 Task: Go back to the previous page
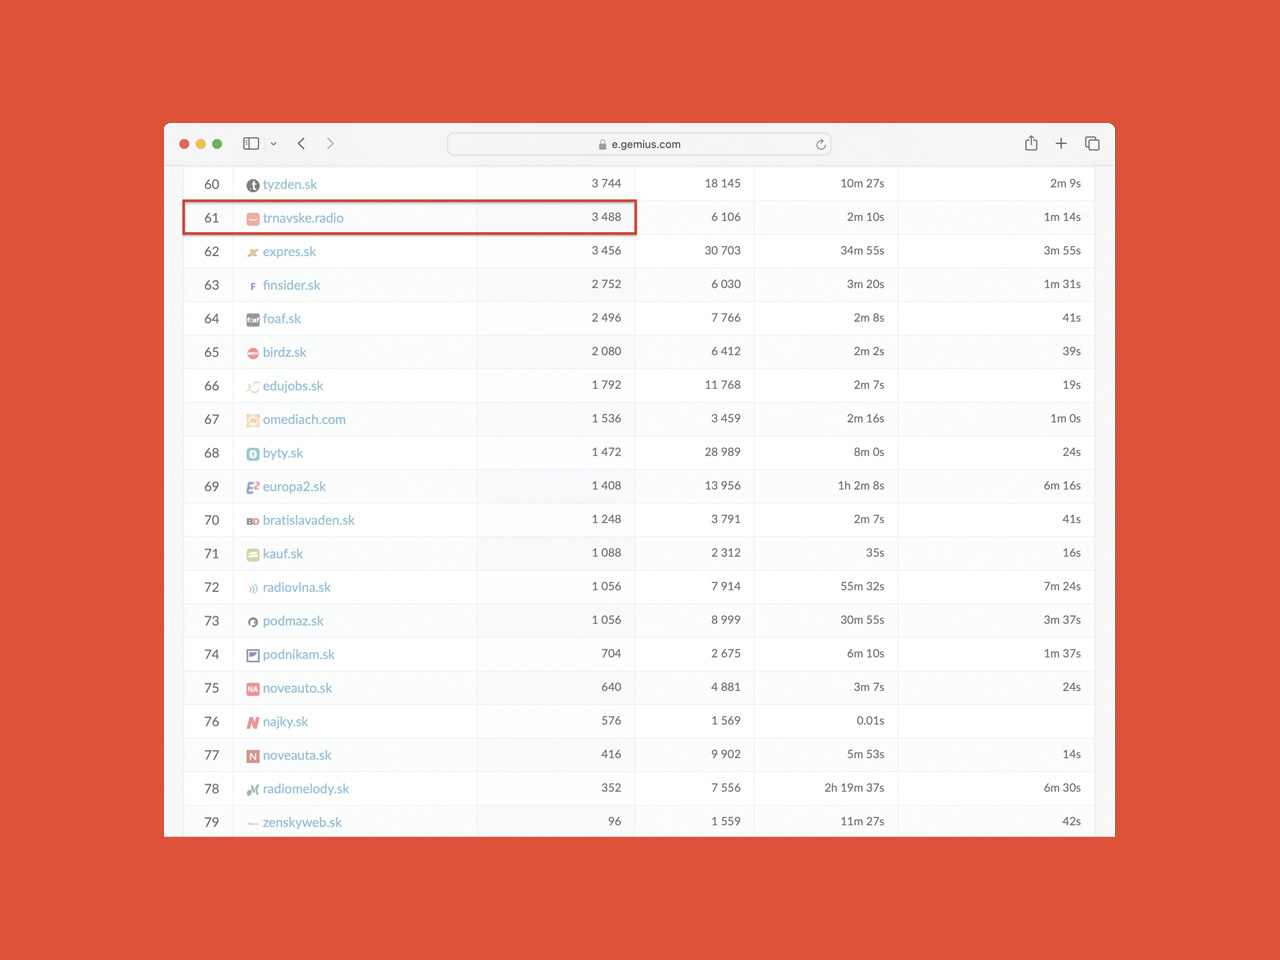[301, 144]
